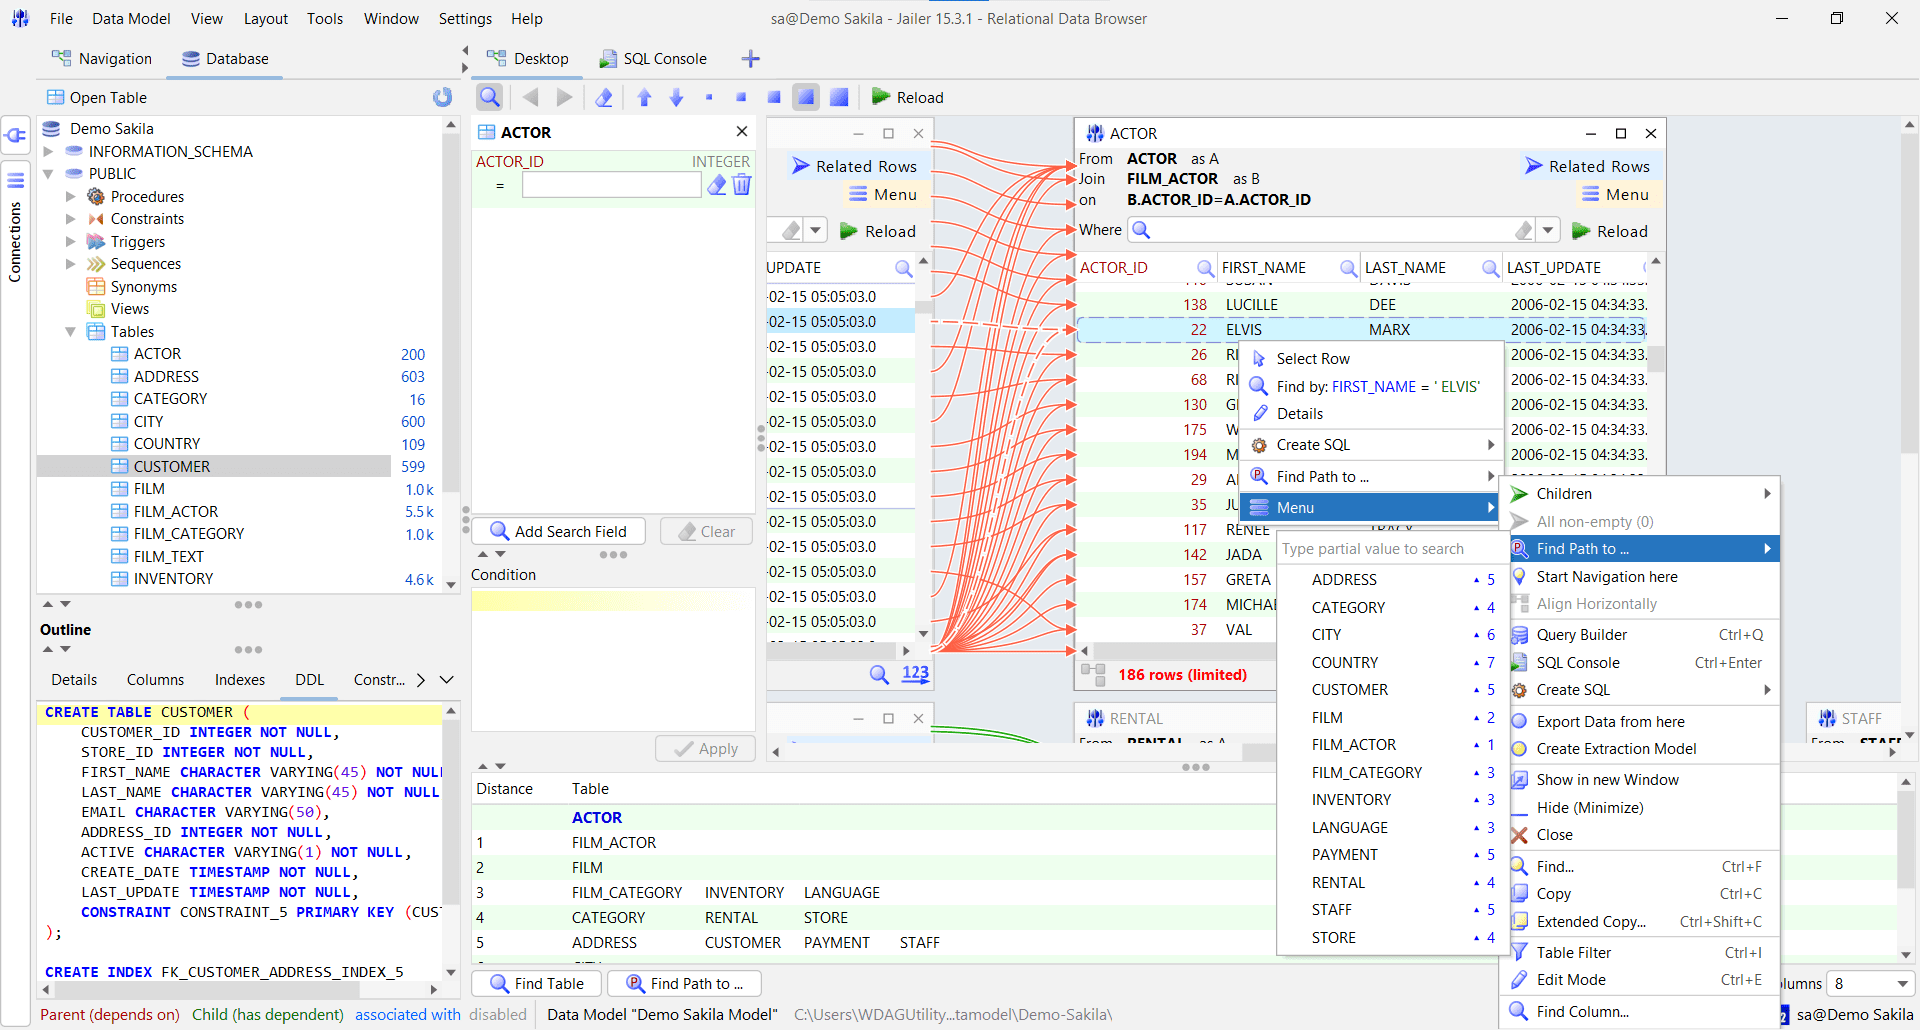Screen dimensions: 1920x1030
Task: Select the largest layout size square
Action: pos(839,97)
